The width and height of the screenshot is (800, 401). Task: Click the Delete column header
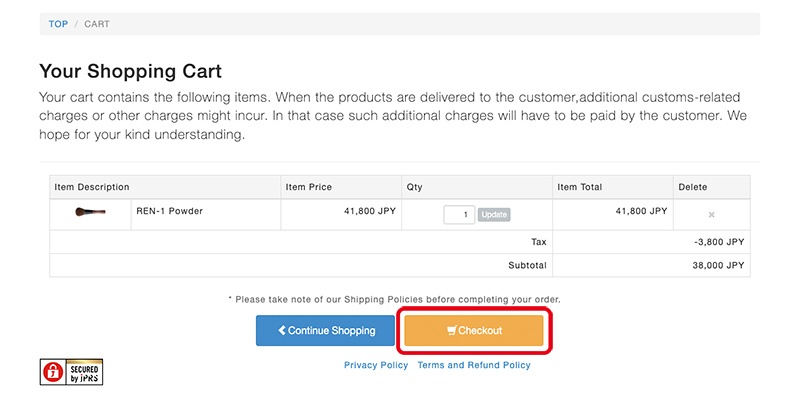(x=692, y=187)
